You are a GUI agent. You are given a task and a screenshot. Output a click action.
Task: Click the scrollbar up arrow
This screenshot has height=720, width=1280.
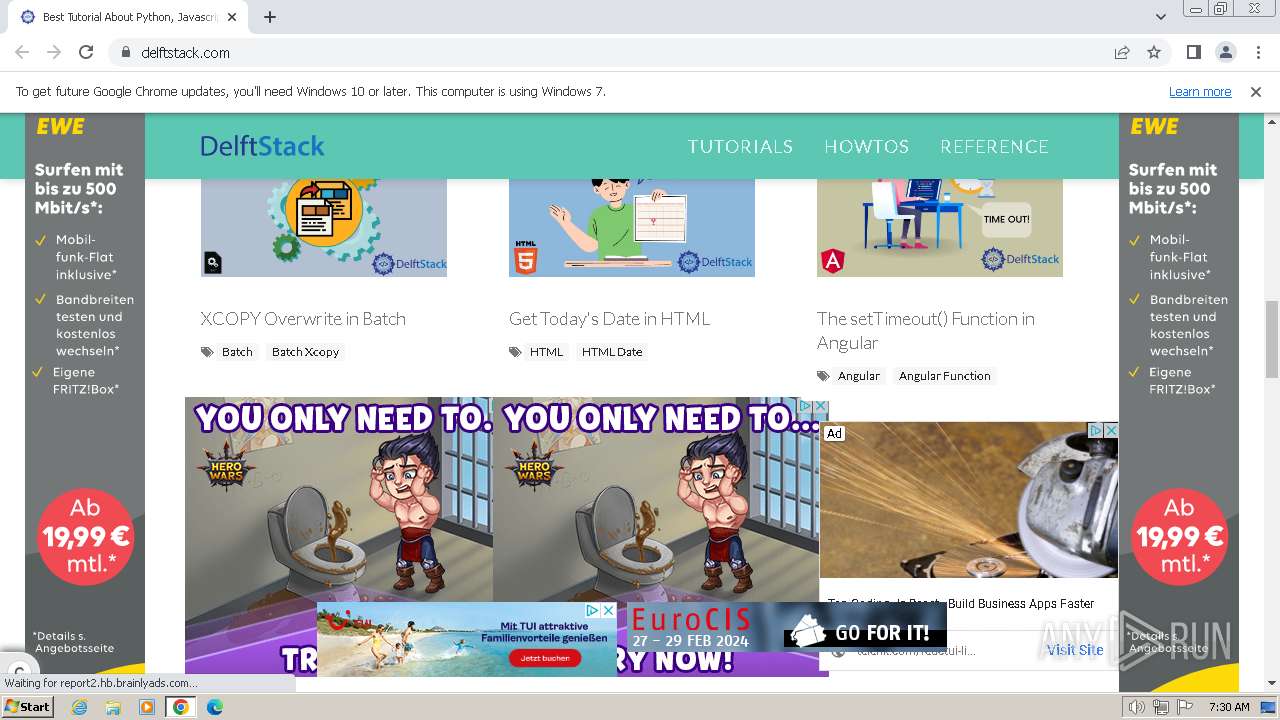click(x=1272, y=120)
